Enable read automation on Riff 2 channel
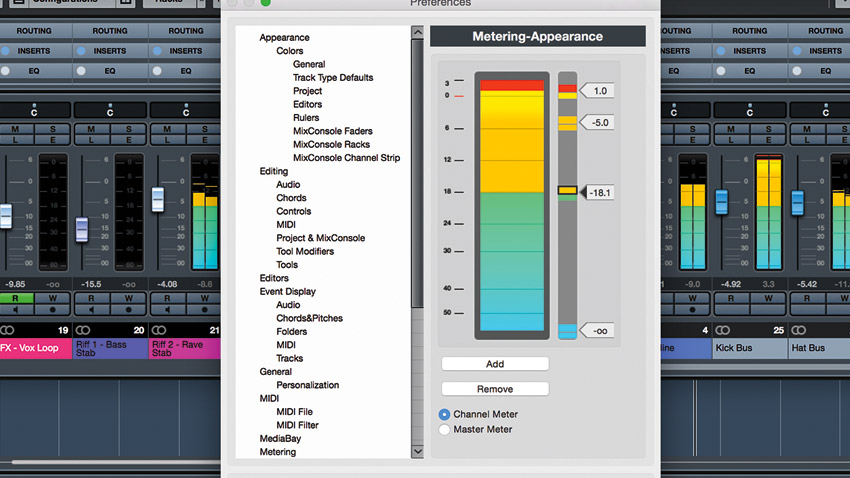This screenshot has width=850, height=478. tap(167, 298)
